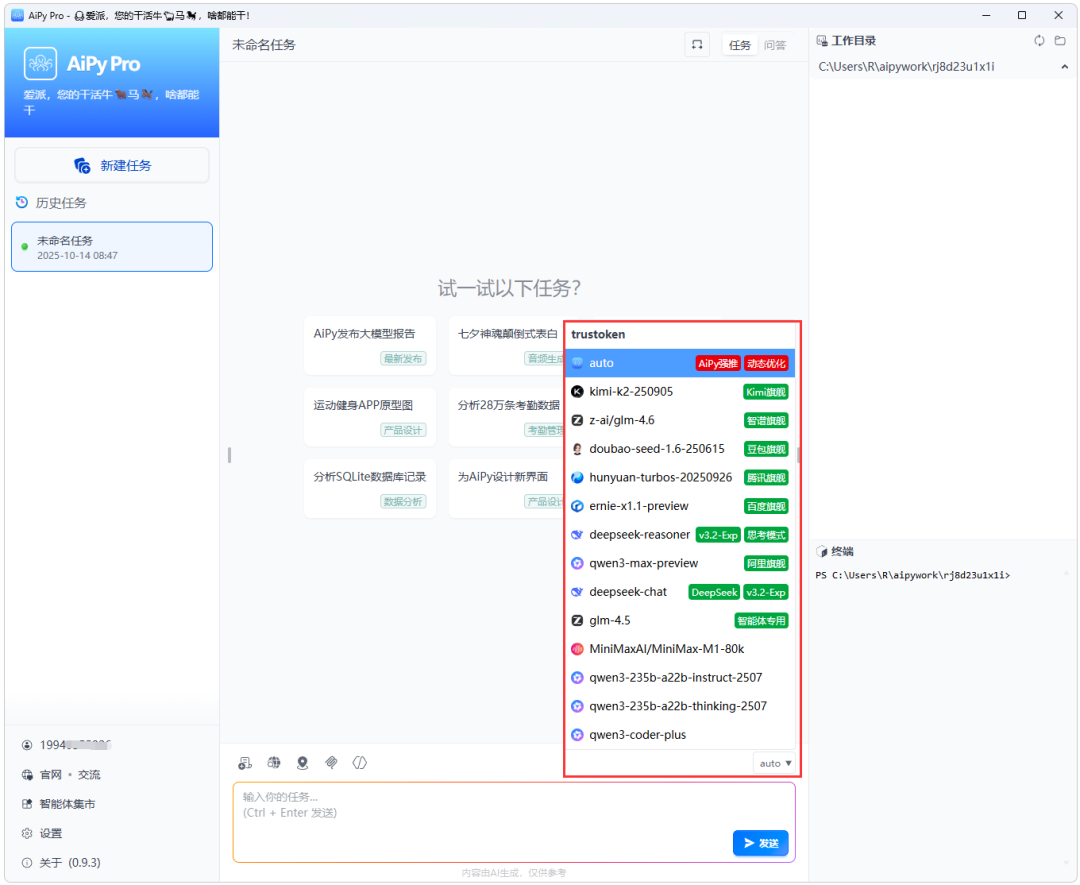Click the Kimi icon beside kimi-k2-250905
This screenshot has width=1080, height=885.
tap(577, 392)
